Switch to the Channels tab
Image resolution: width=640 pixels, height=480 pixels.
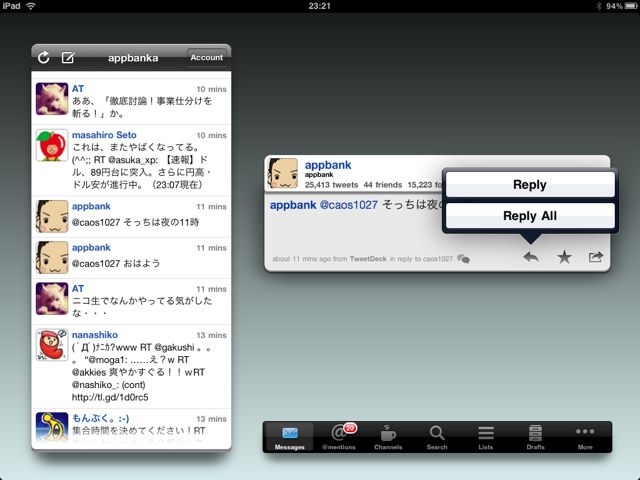click(388, 437)
